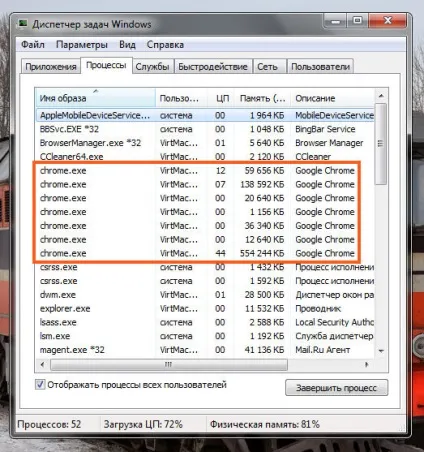Click horizontal scrollbar right arrow
The height and width of the screenshot is (452, 424).
367,365
